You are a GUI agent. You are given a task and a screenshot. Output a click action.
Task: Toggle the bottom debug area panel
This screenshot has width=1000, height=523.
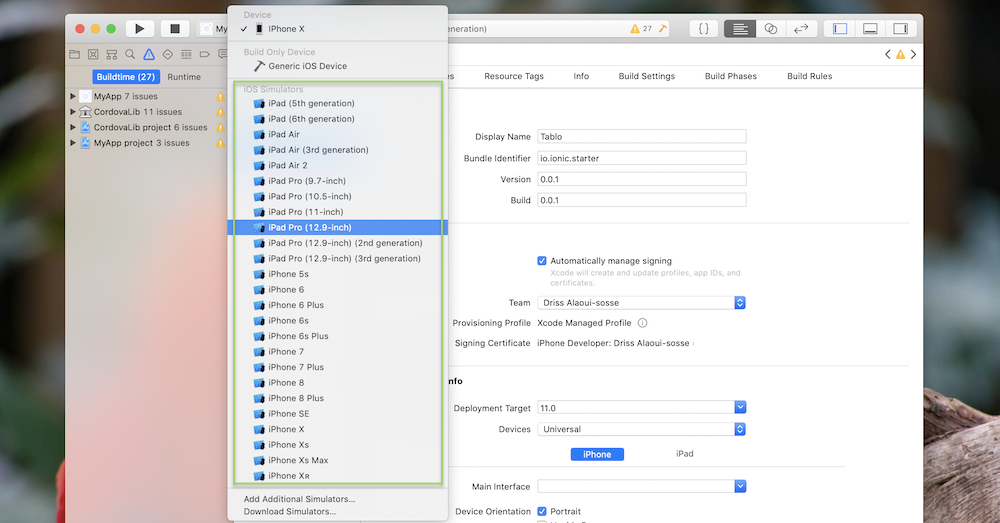870,29
